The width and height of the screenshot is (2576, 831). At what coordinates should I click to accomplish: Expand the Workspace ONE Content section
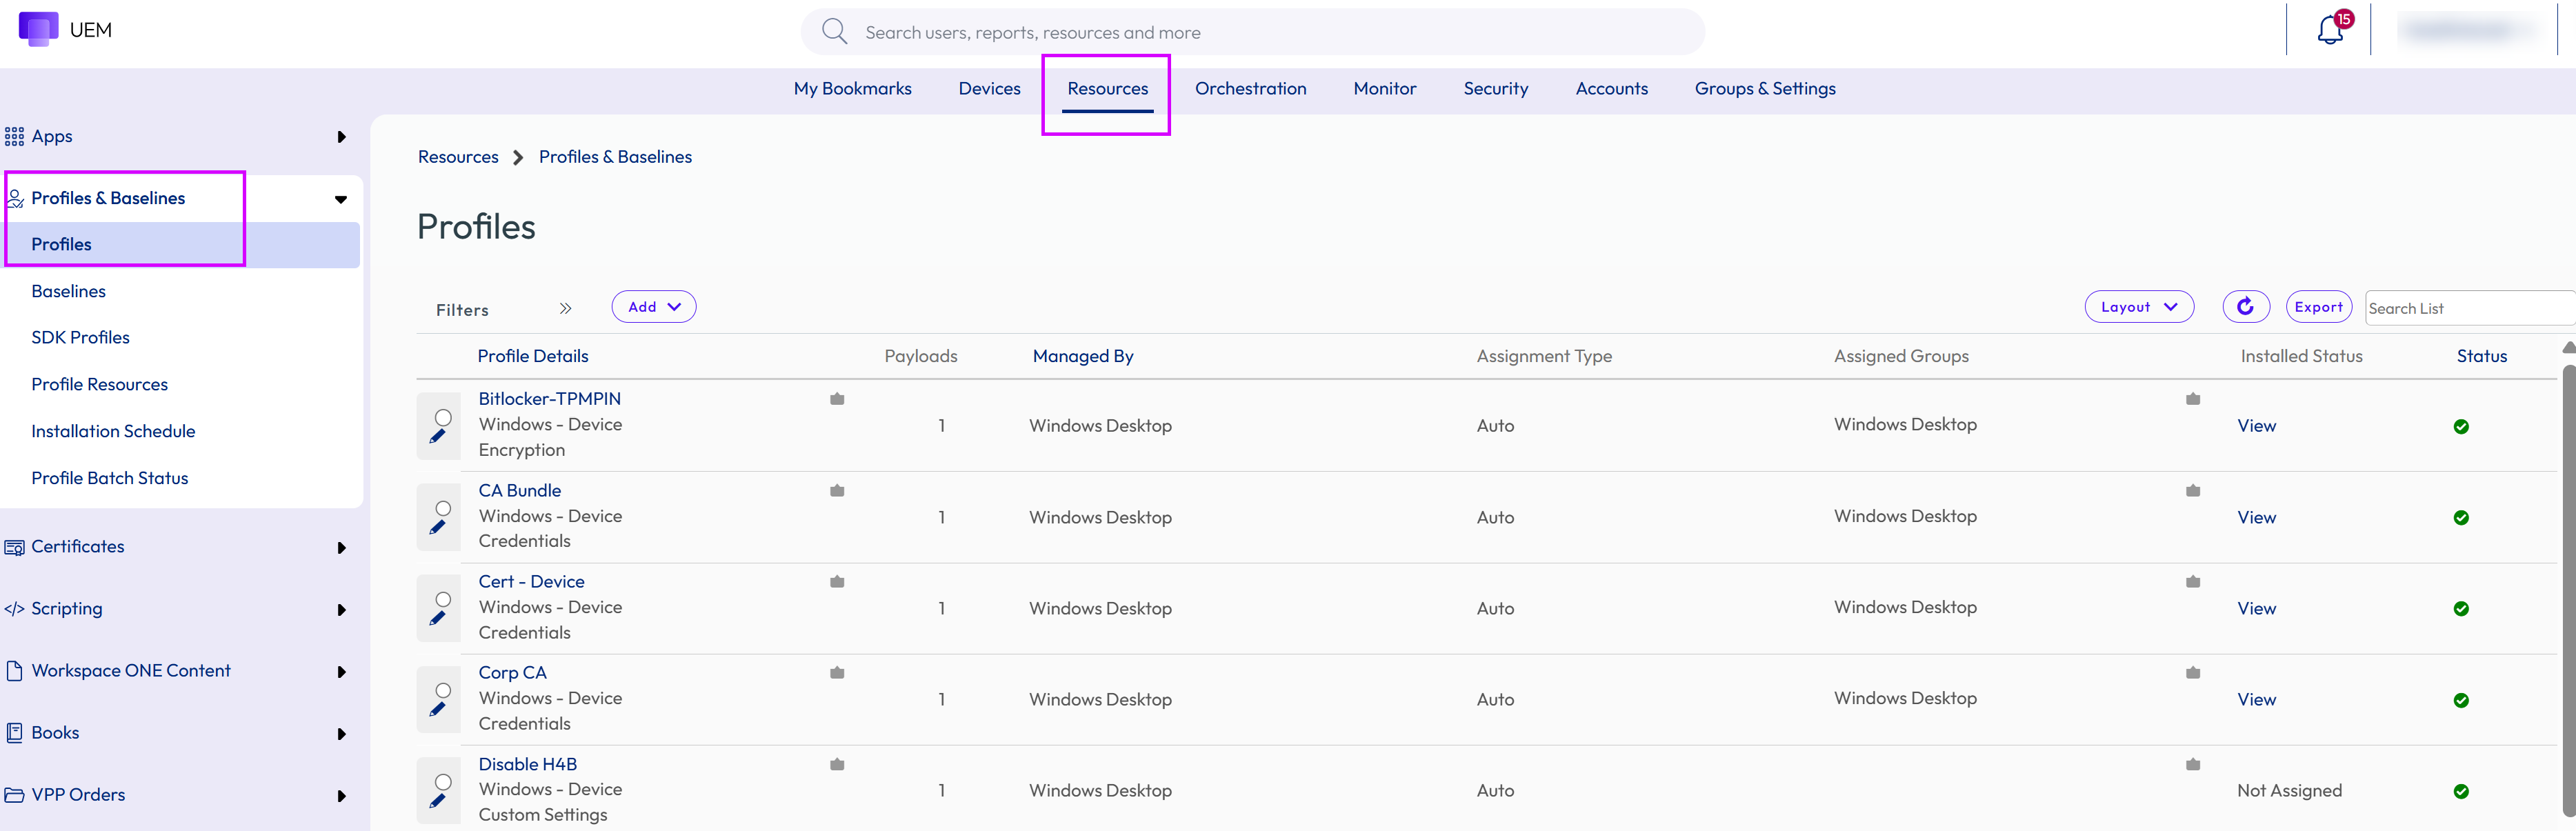[x=342, y=672]
